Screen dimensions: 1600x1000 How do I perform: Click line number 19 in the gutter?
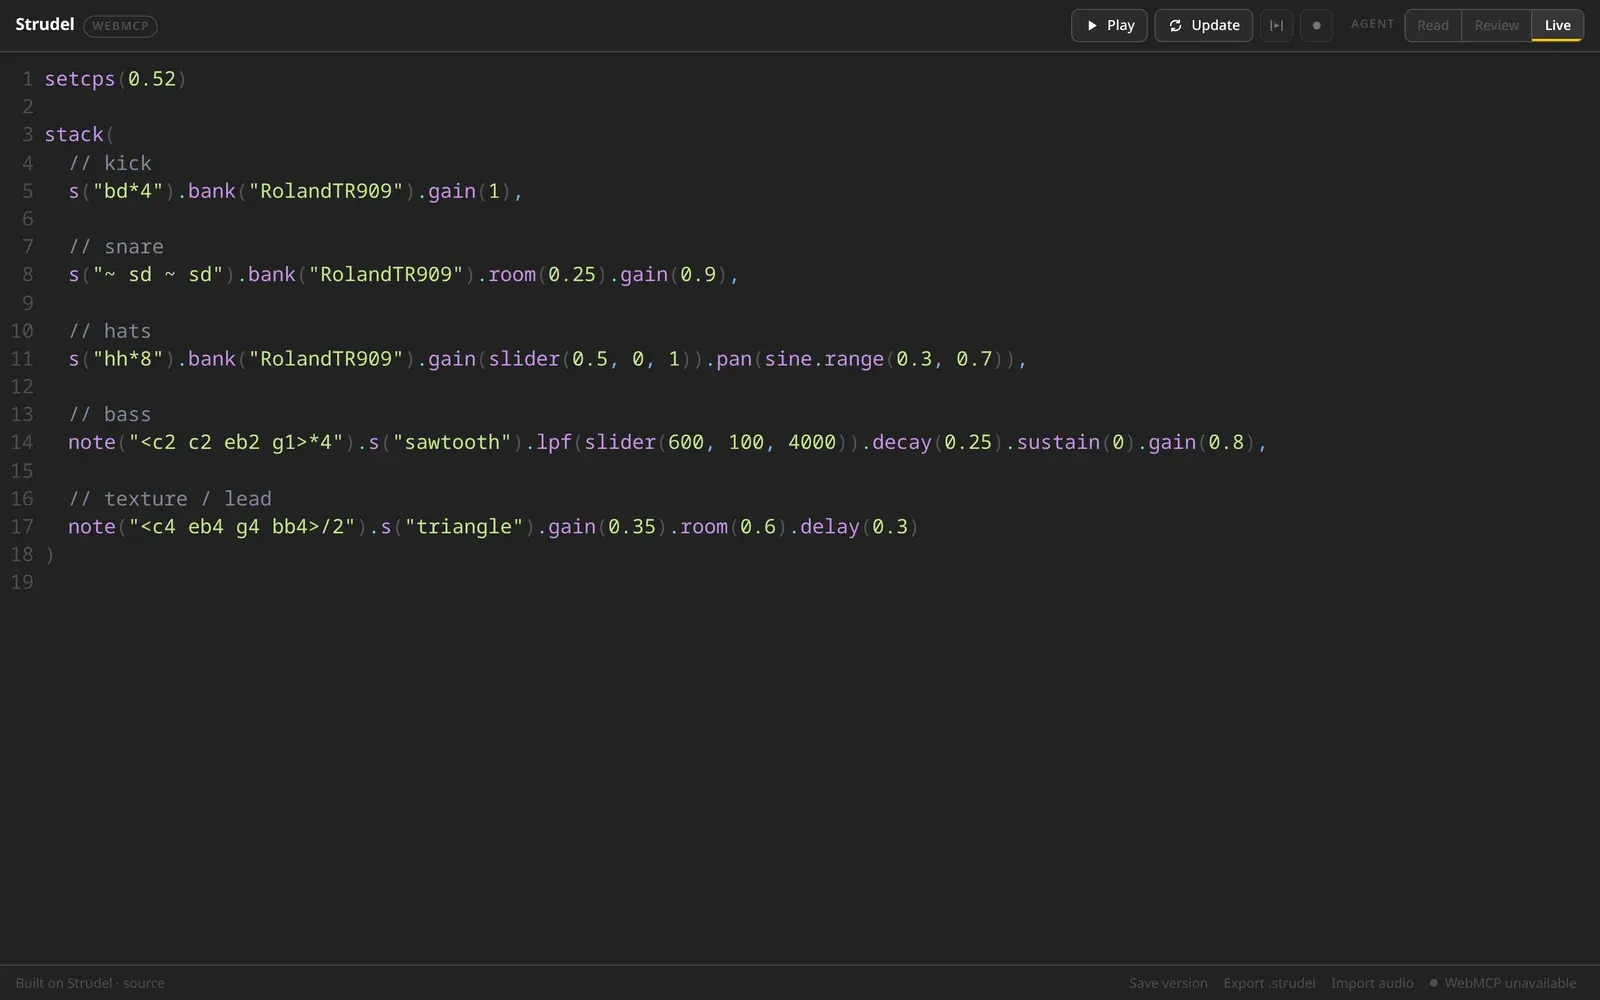point(22,583)
